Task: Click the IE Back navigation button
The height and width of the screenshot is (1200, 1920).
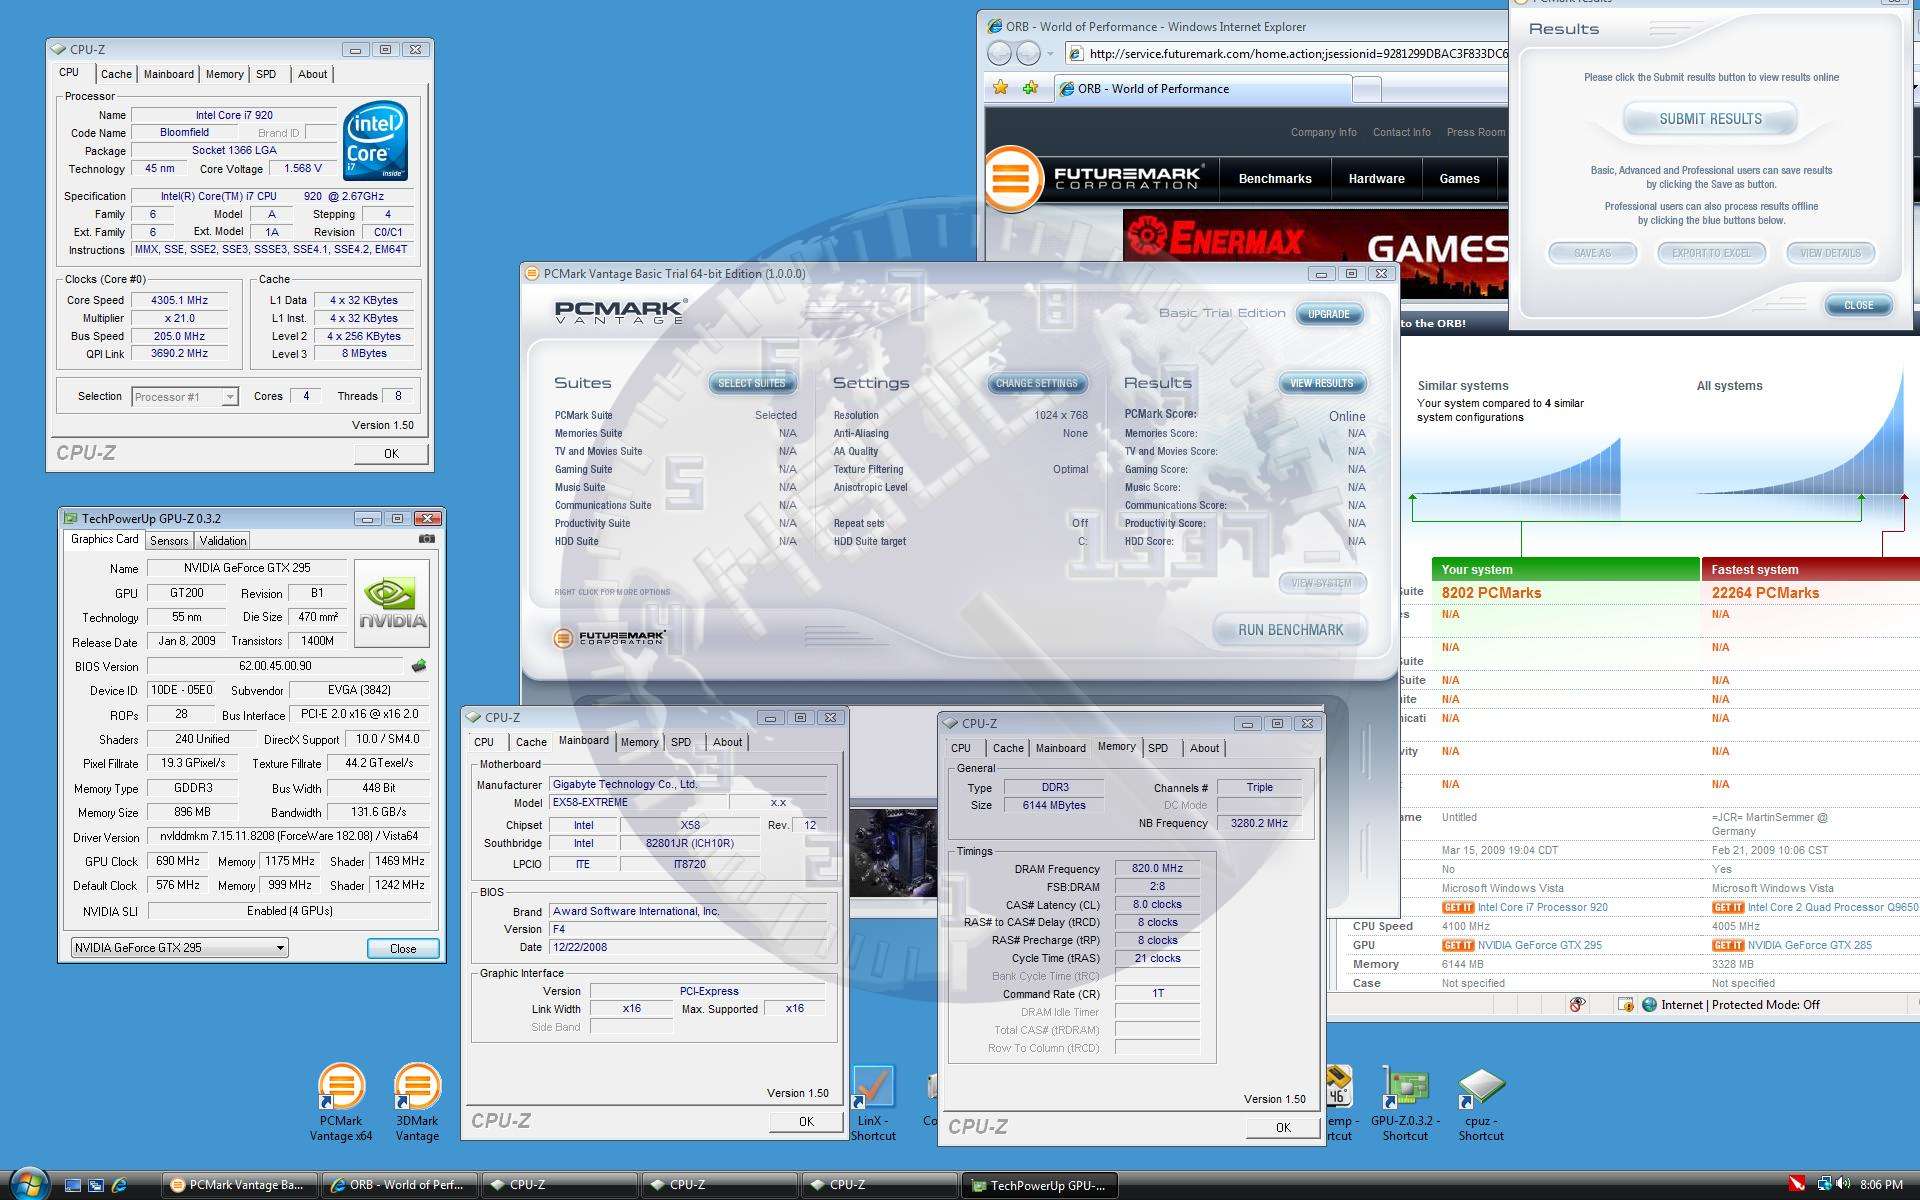Action: click(999, 53)
